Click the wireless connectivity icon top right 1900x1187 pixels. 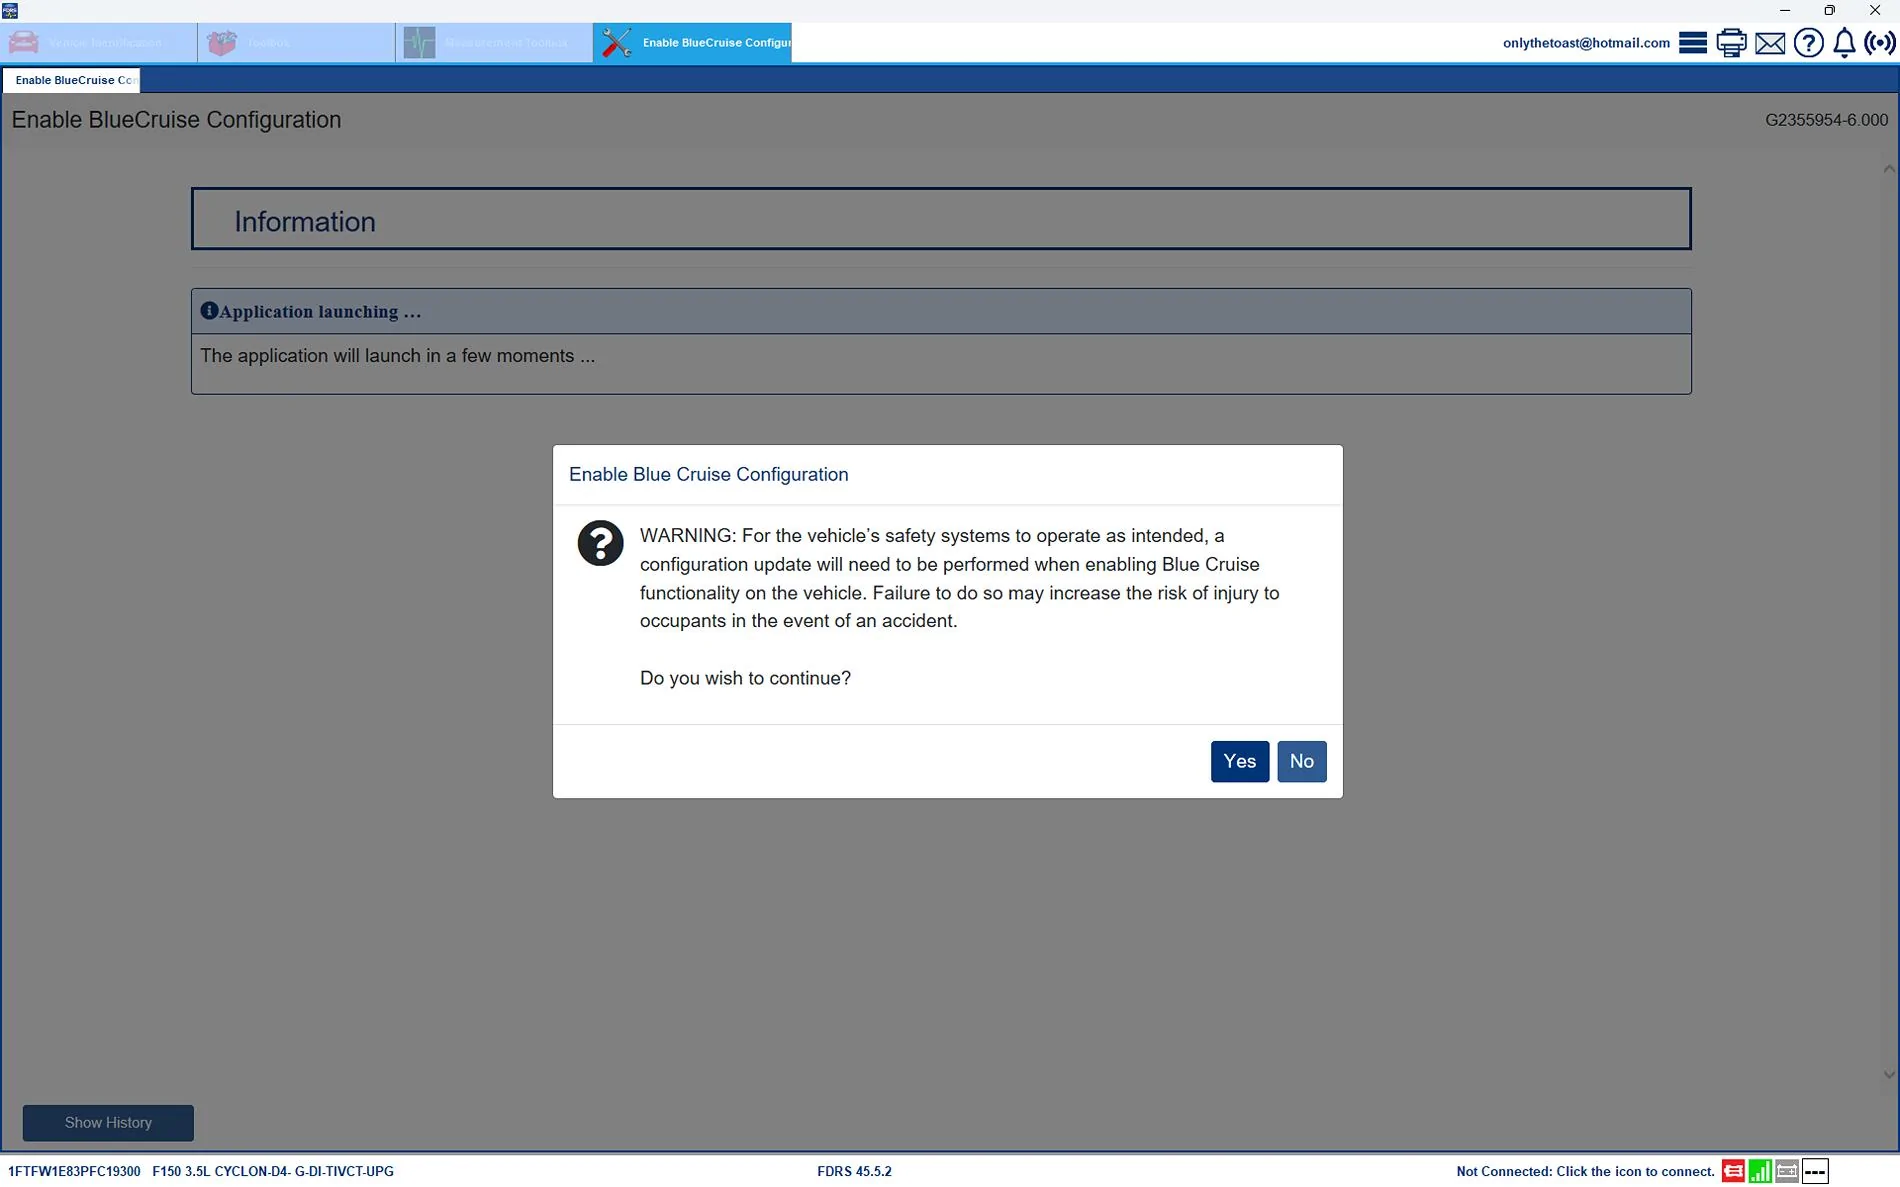(1881, 42)
